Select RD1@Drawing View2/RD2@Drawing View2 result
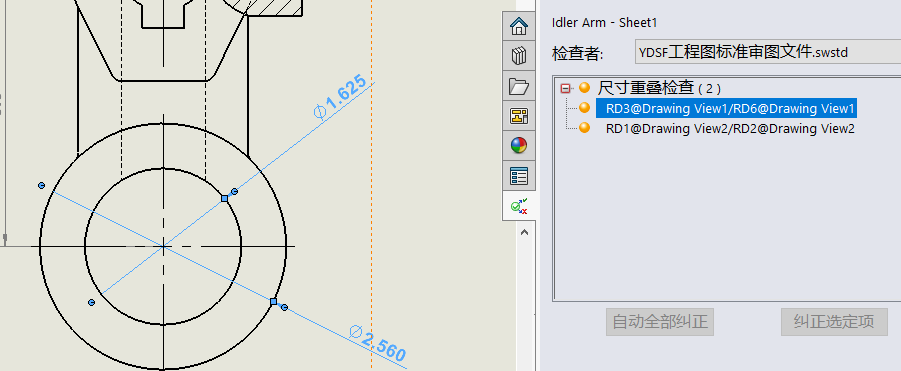Screen dimensions: 901x371 coord(730,128)
